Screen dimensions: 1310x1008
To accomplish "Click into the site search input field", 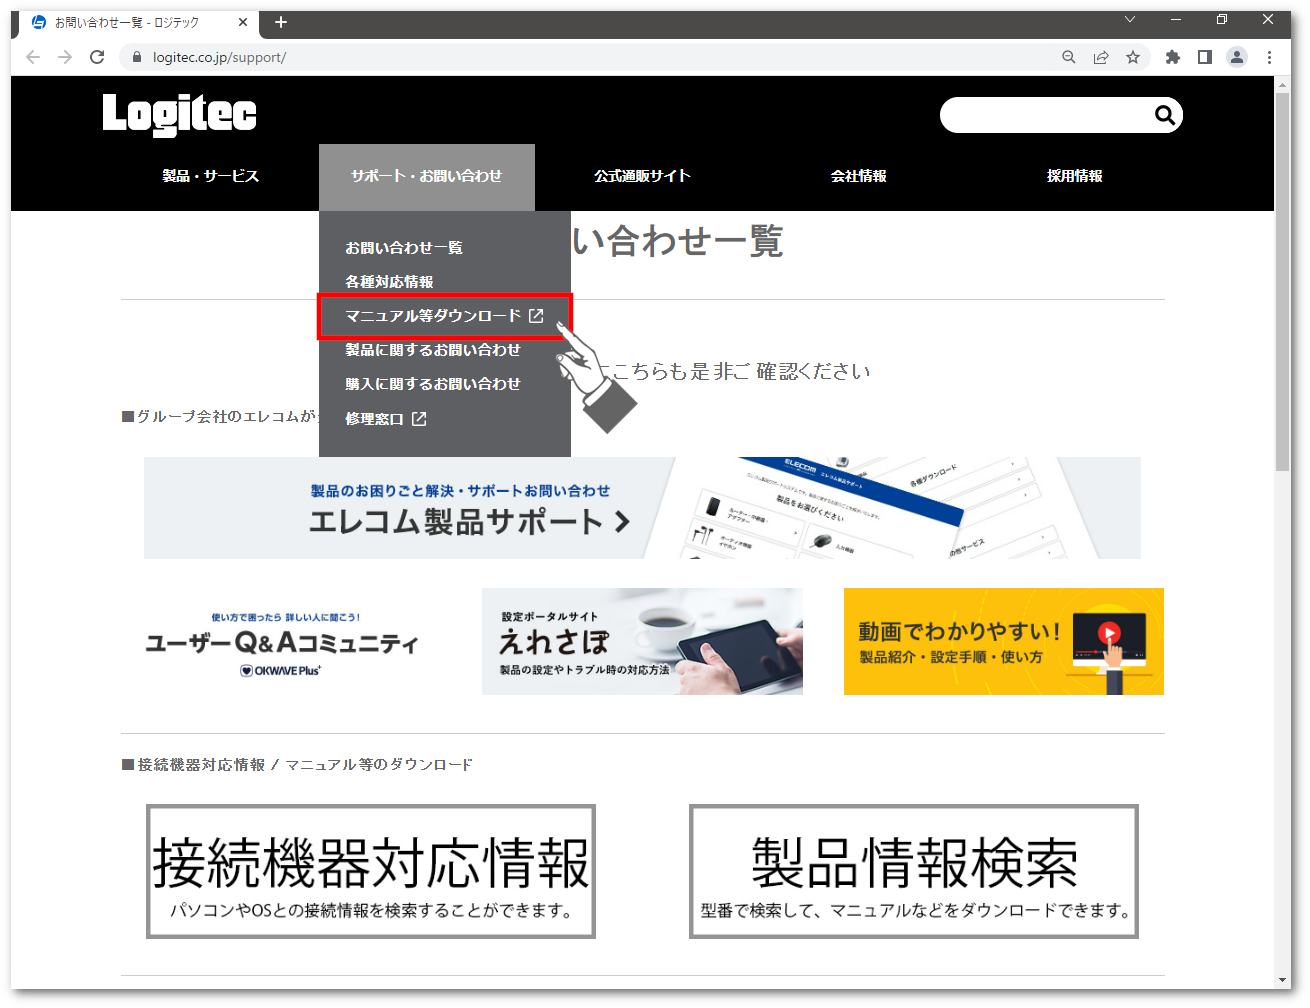I will click(x=1045, y=115).
